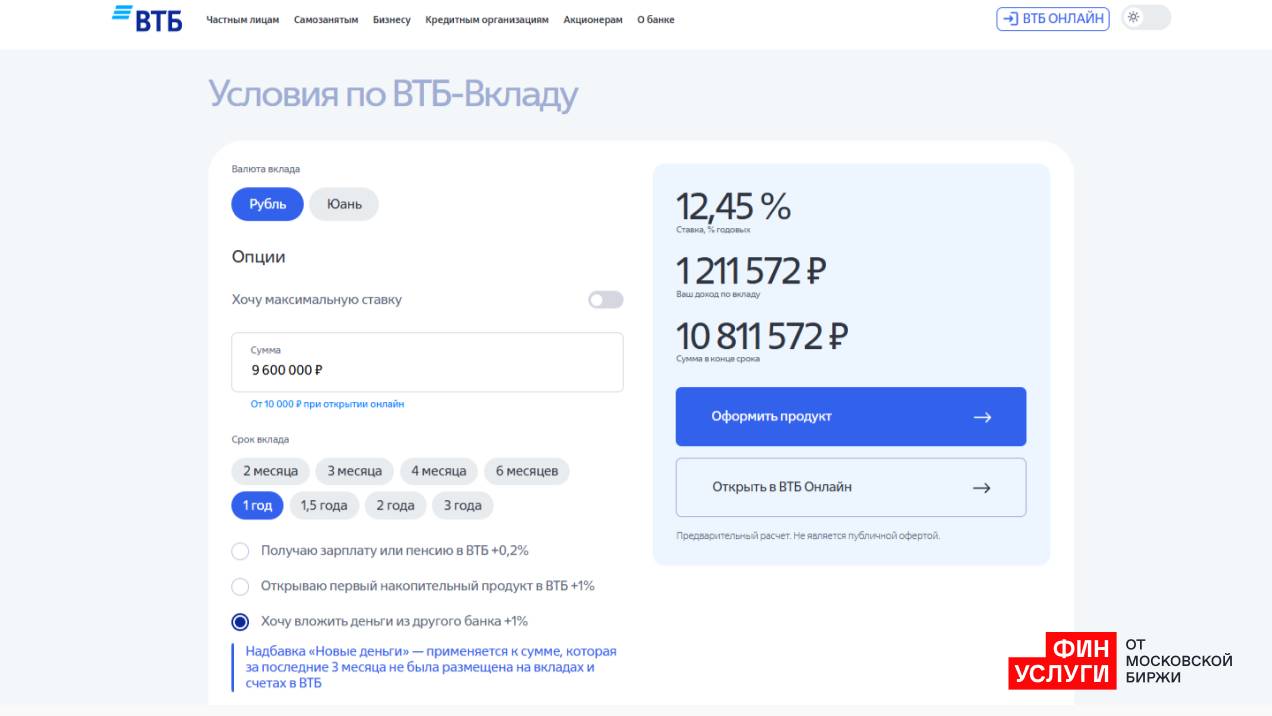The image size is (1272, 716).
Task: Click the VTB logo icon
Action: (147, 19)
